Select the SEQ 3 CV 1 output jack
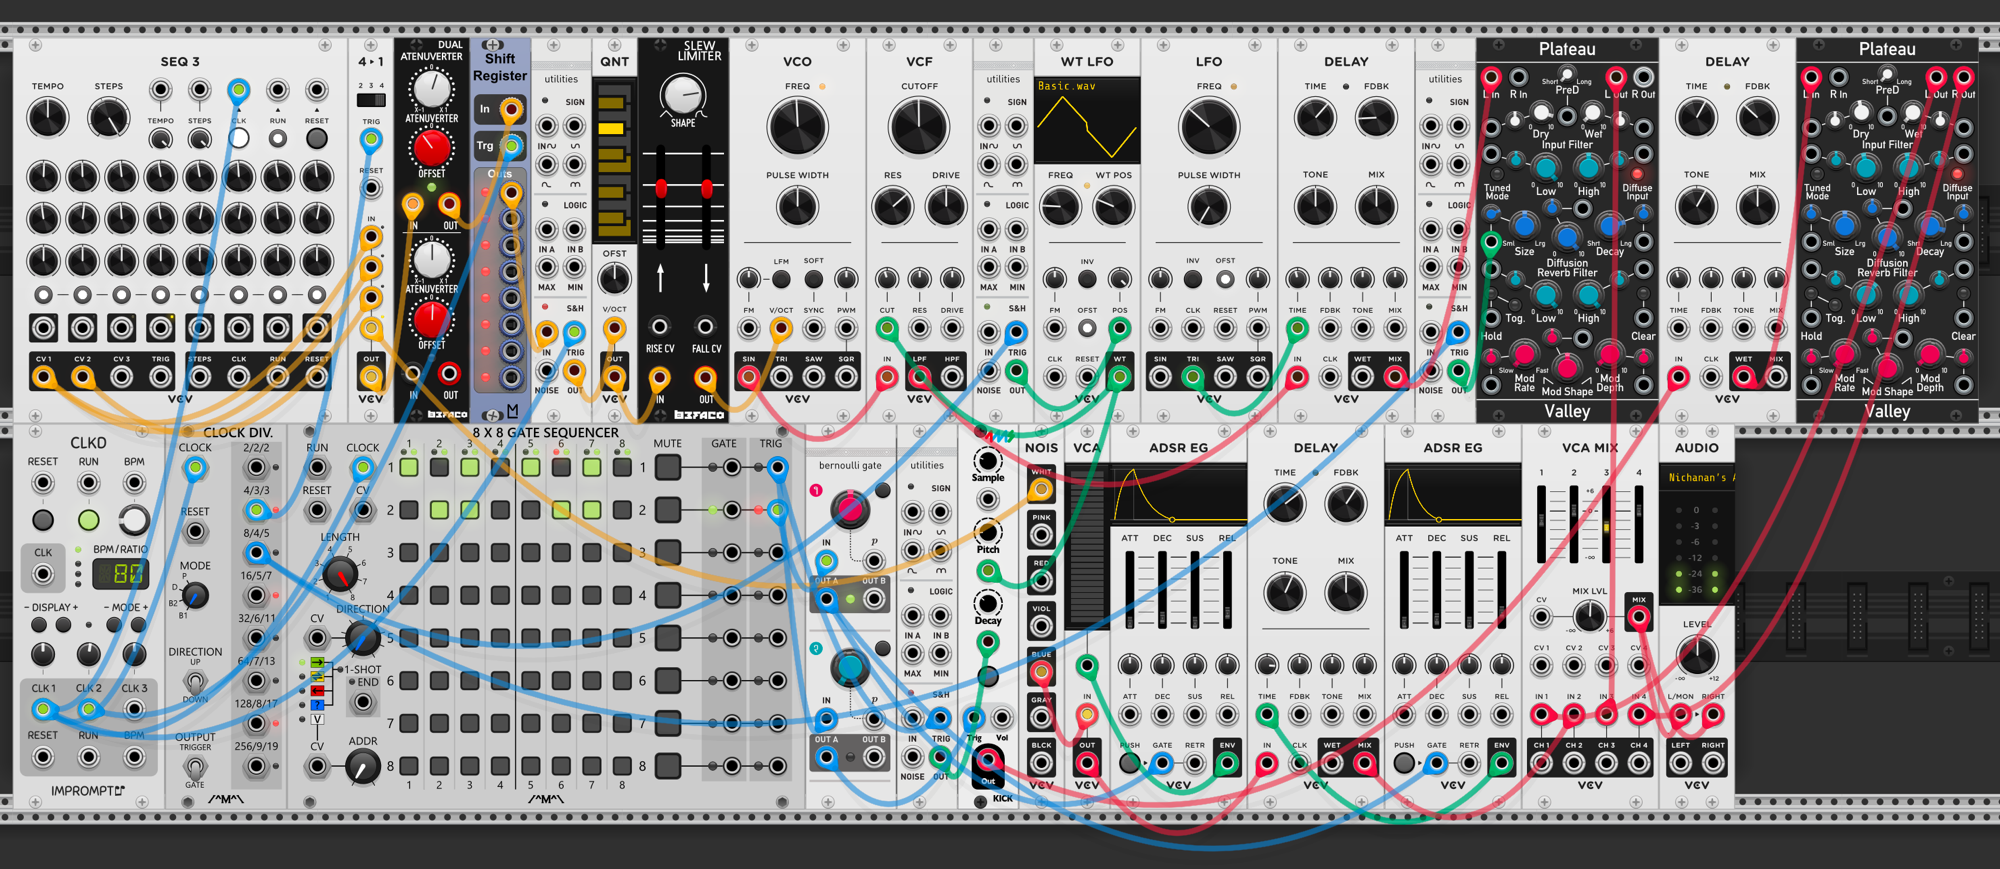 (43, 377)
